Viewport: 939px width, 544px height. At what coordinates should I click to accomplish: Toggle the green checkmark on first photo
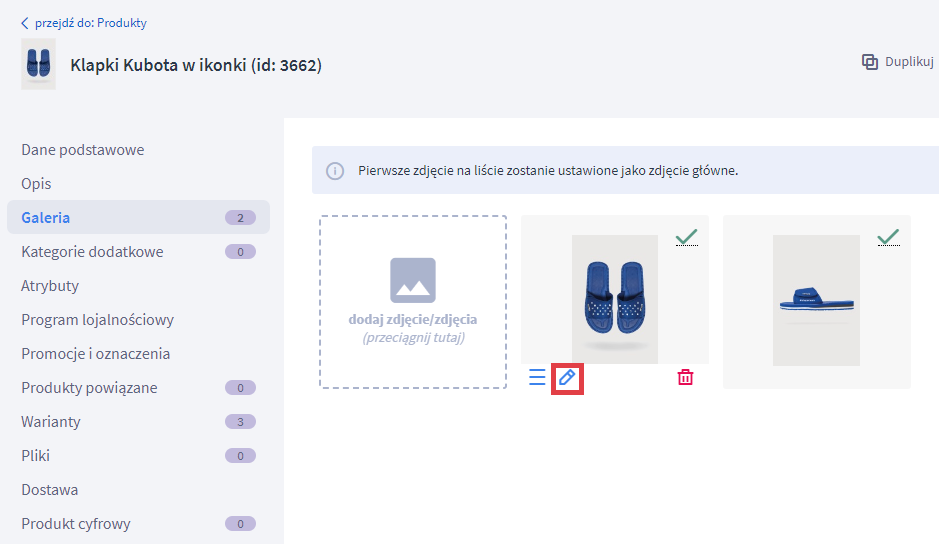686,237
